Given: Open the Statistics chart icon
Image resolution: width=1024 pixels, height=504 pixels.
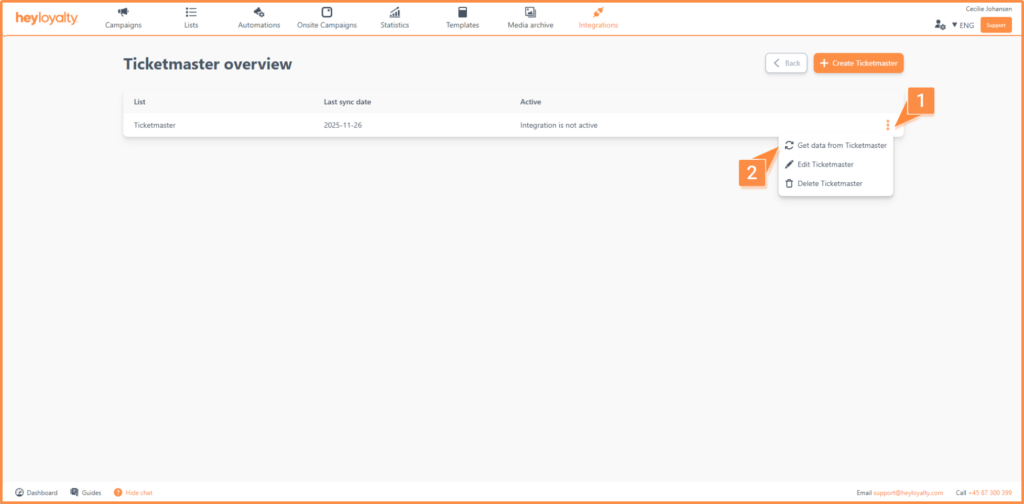Looking at the screenshot, I should pos(395,12).
